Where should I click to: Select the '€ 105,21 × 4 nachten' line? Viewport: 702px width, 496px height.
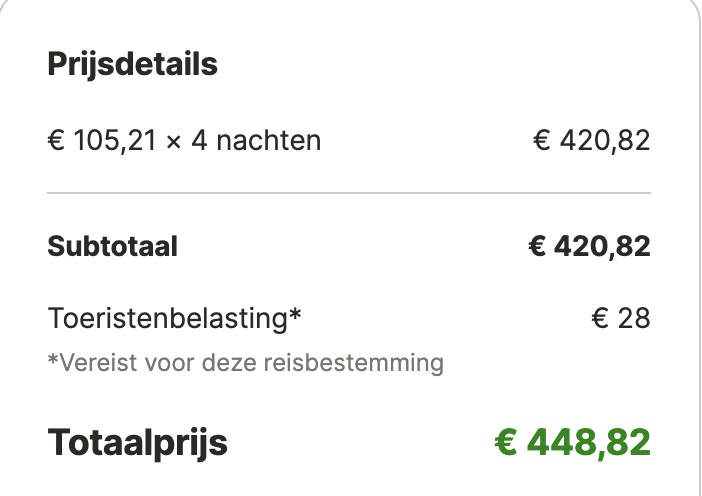click(184, 141)
